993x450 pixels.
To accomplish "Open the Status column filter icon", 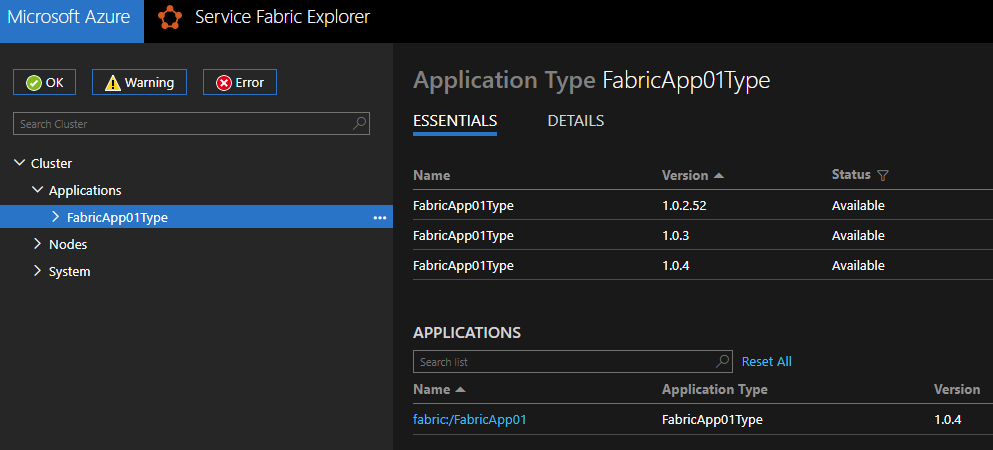I will pos(882,175).
